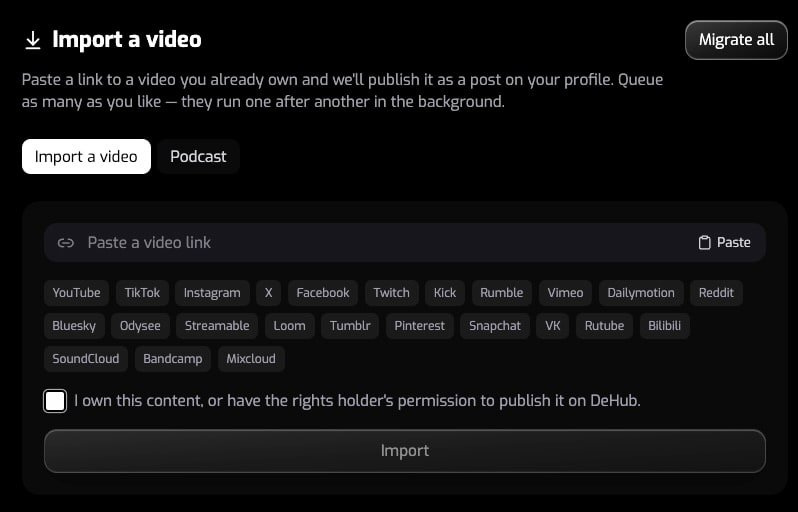Image resolution: width=798 pixels, height=512 pixels.
Task: Select the Import a video tab
Action: 87,156
